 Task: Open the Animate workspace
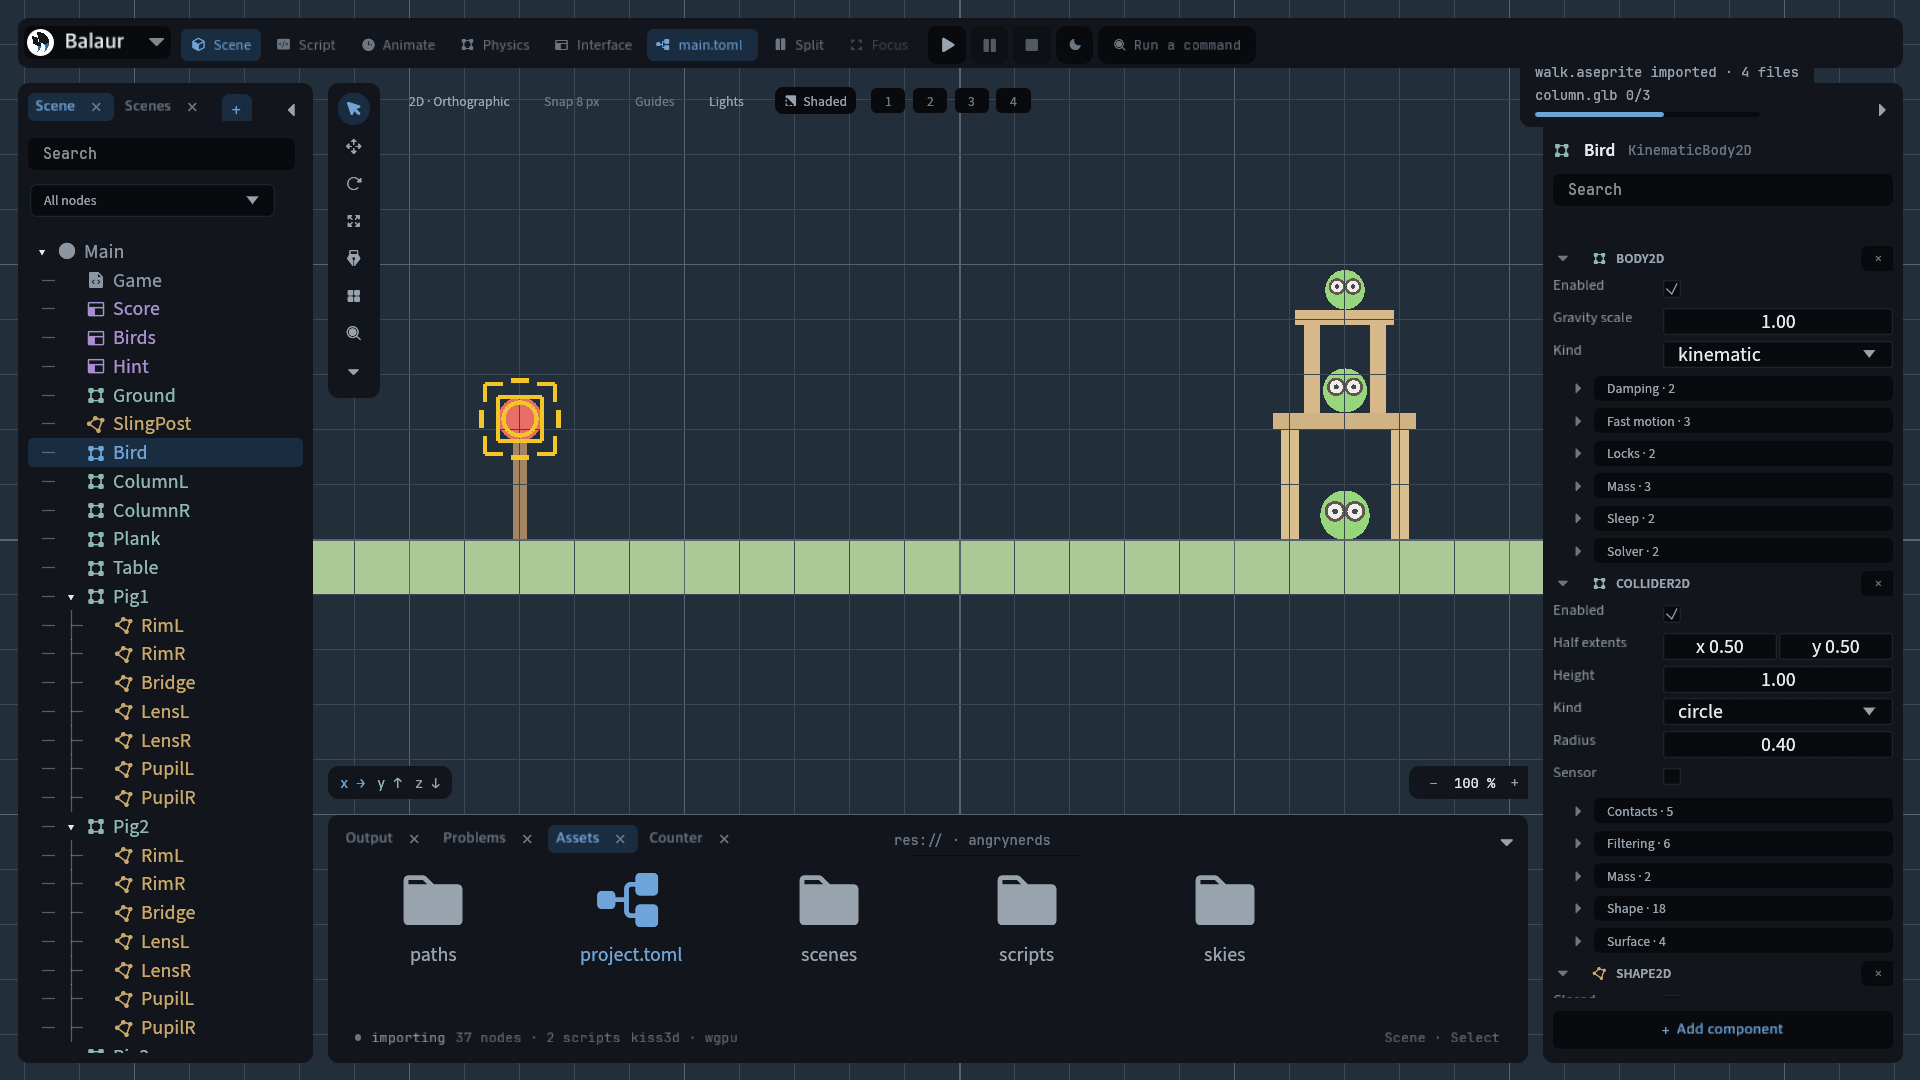pyautogui.click(x=398, y=45)
